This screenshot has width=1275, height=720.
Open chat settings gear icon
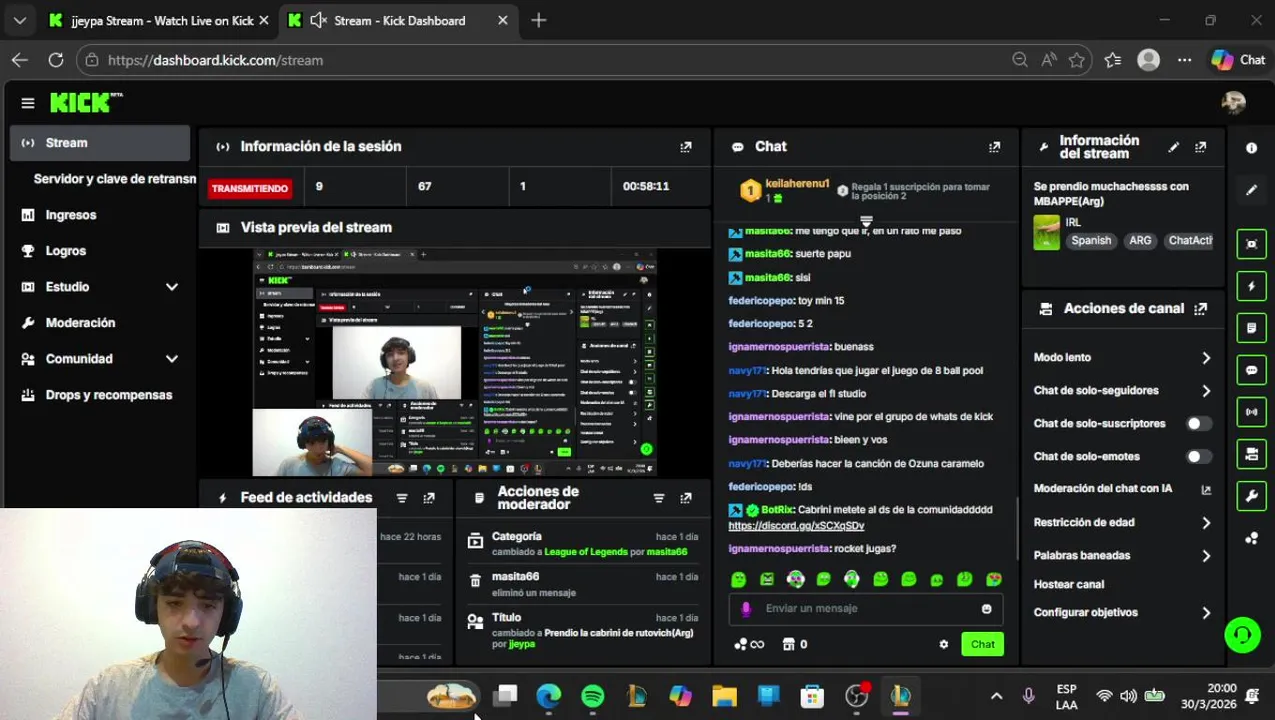(x=943, y=645)
